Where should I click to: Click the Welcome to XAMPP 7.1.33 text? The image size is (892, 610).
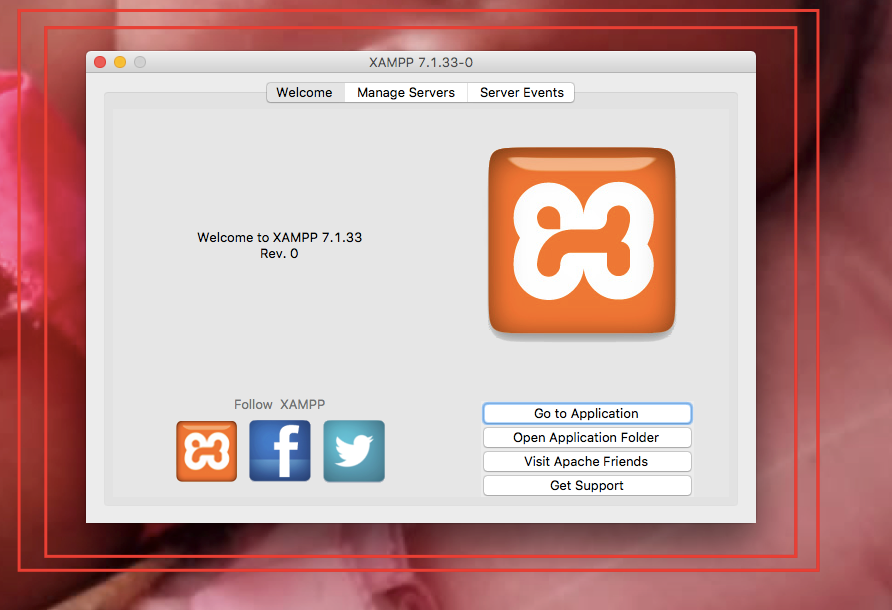(x=279, y=237)
